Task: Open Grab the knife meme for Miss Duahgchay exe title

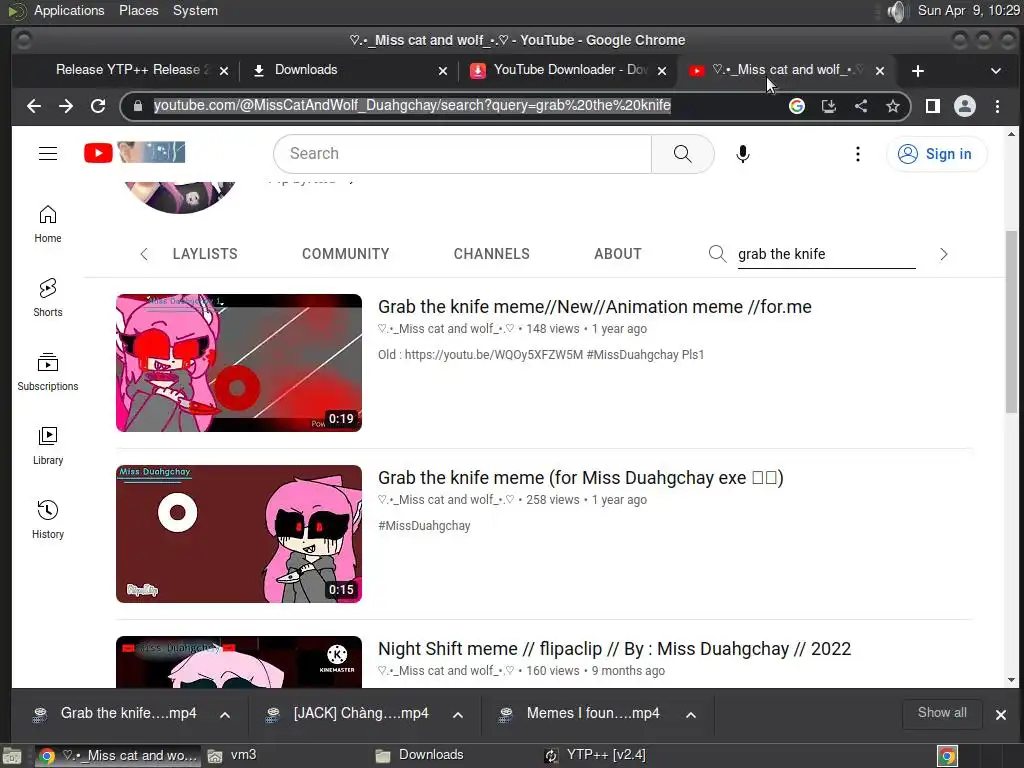Action: [581, 478]
